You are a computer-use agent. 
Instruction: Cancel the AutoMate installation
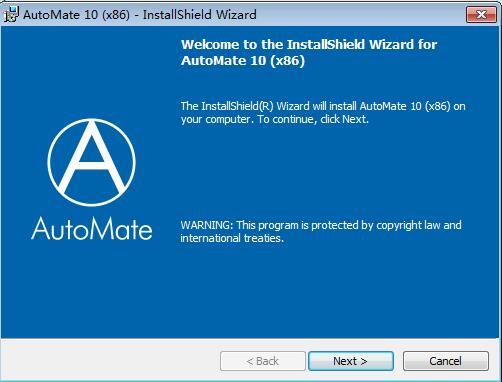pos(446,361)
